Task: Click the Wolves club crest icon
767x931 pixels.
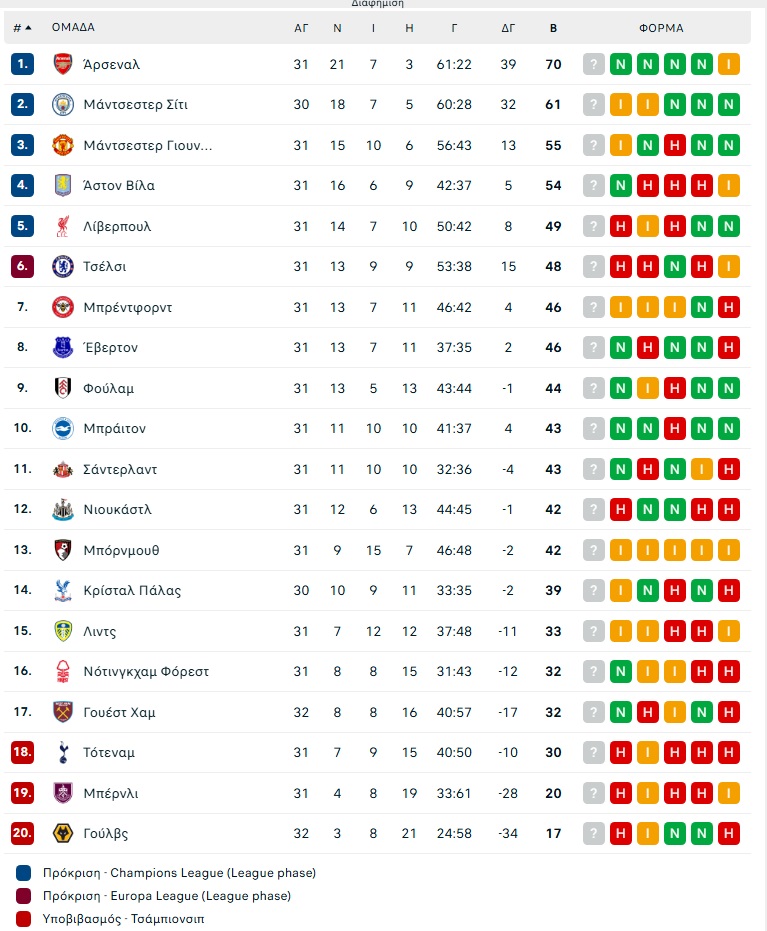Action: (x=63, y=833)
